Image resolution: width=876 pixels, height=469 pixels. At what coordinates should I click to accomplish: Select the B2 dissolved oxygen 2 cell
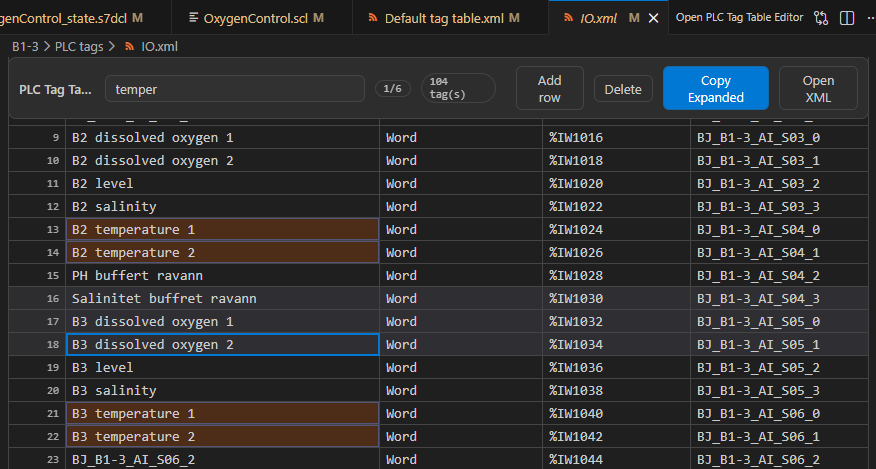pyautogui.click(x=222, y=160)
